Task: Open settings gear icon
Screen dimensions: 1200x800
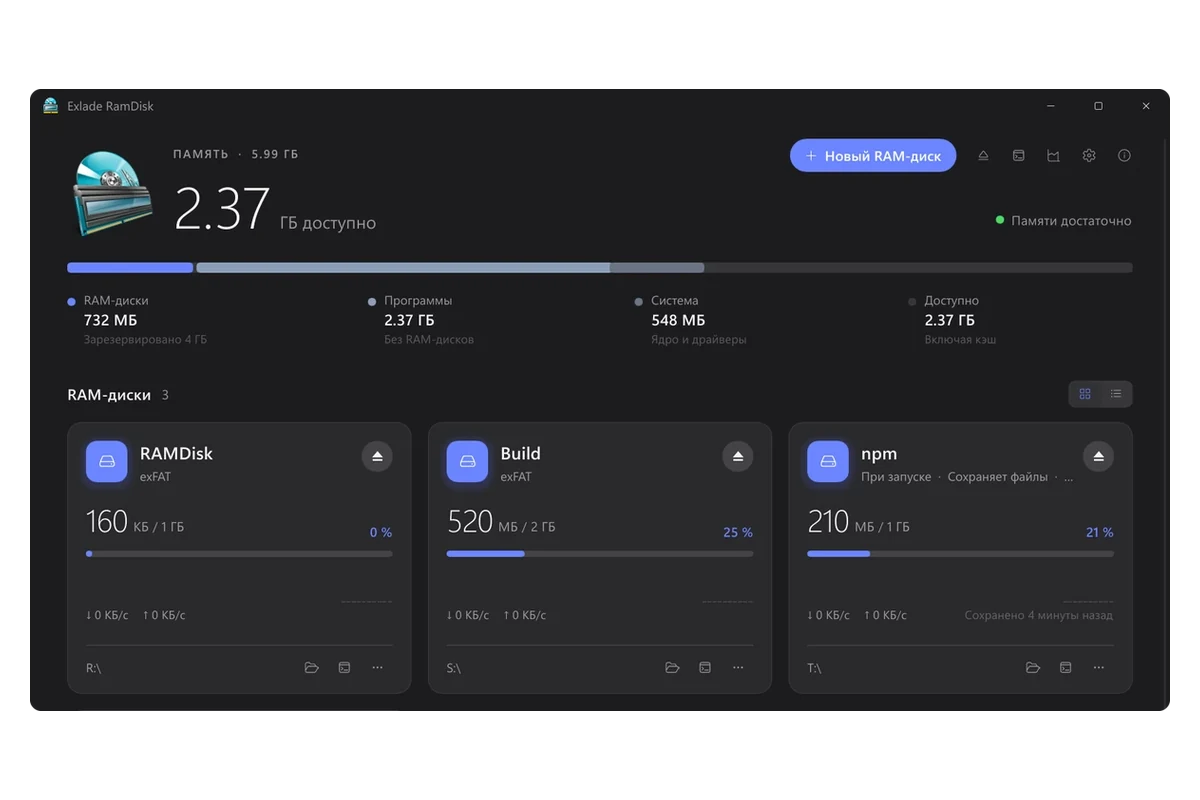Action: (1089, 156)
